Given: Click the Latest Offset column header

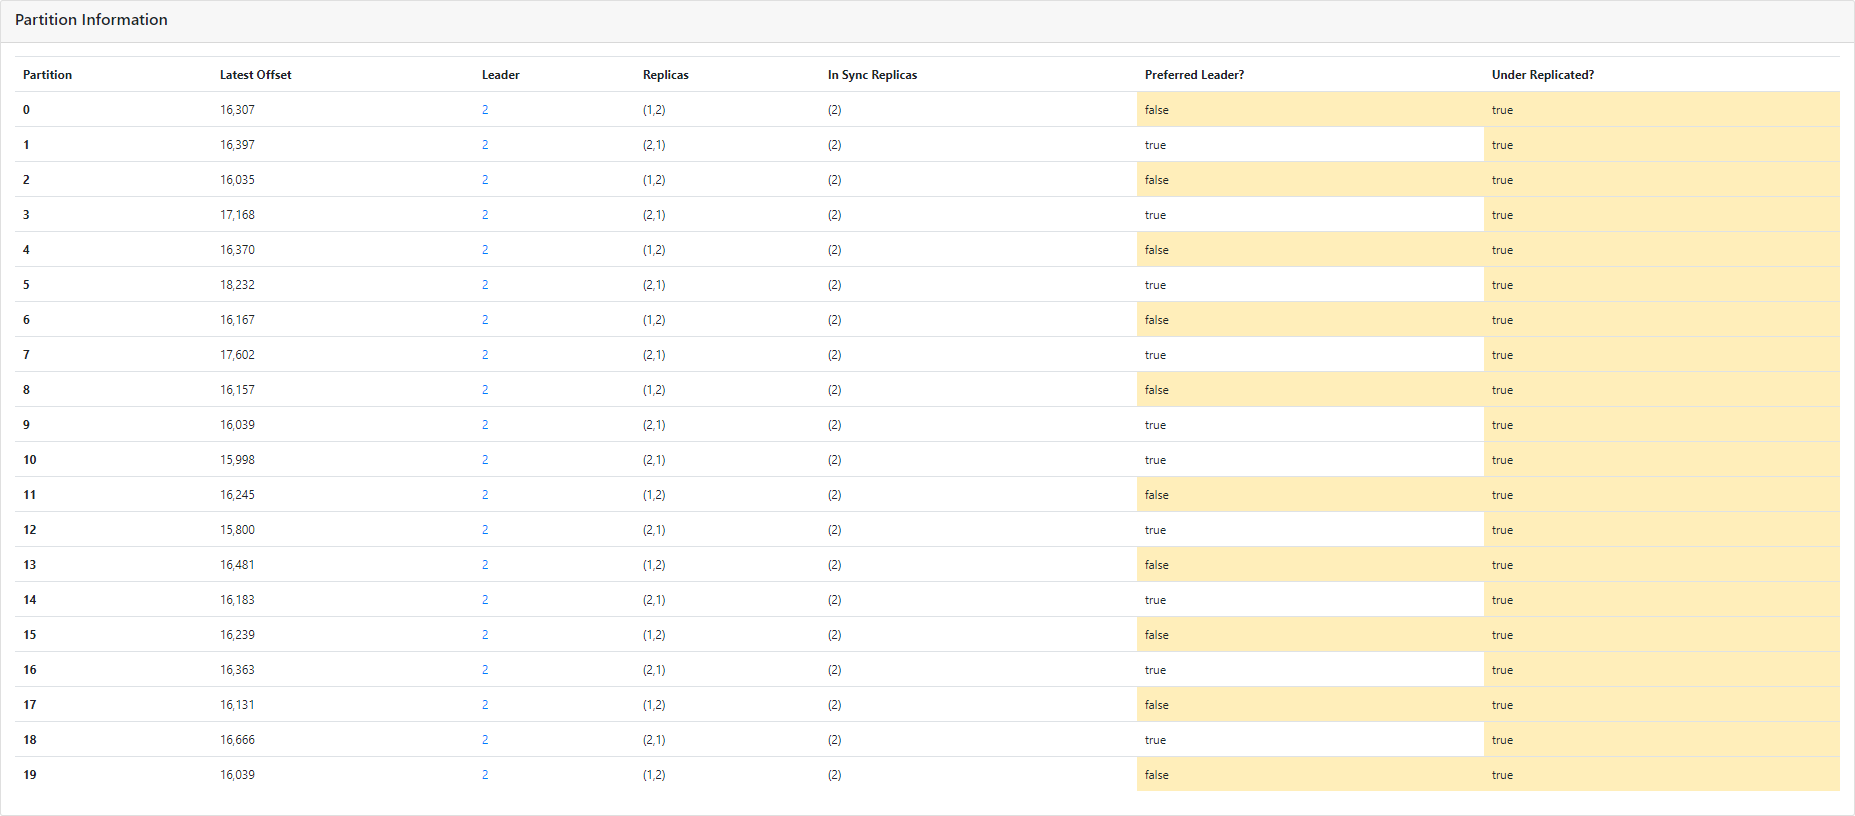Looking at the screenshot, I should pos(255,75).
